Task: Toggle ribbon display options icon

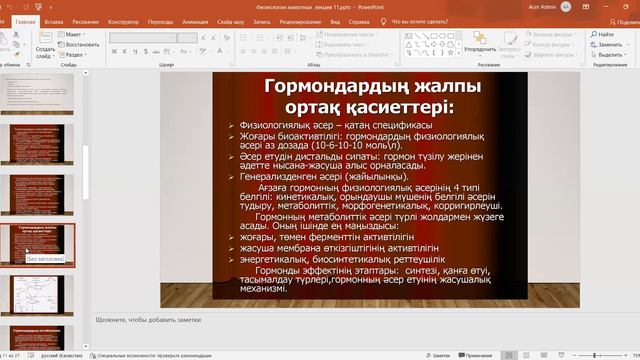Action: click(x=586, y=7)
